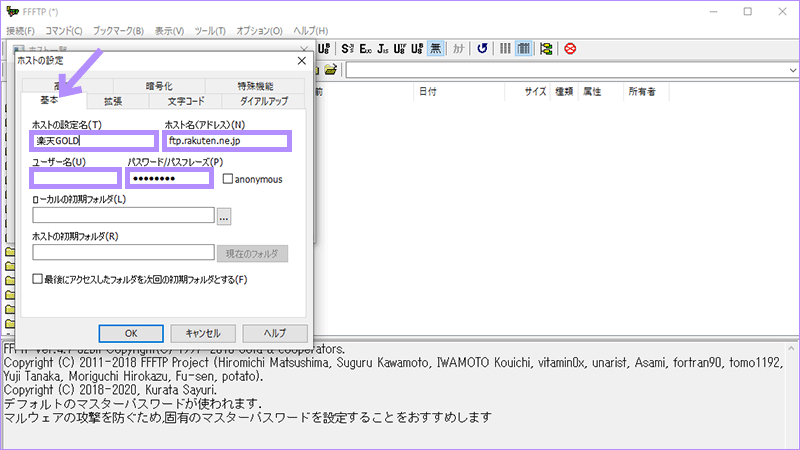Click the red abort transfer icon
The height and width of the screenshot is (450, 800).
(570, 48)
